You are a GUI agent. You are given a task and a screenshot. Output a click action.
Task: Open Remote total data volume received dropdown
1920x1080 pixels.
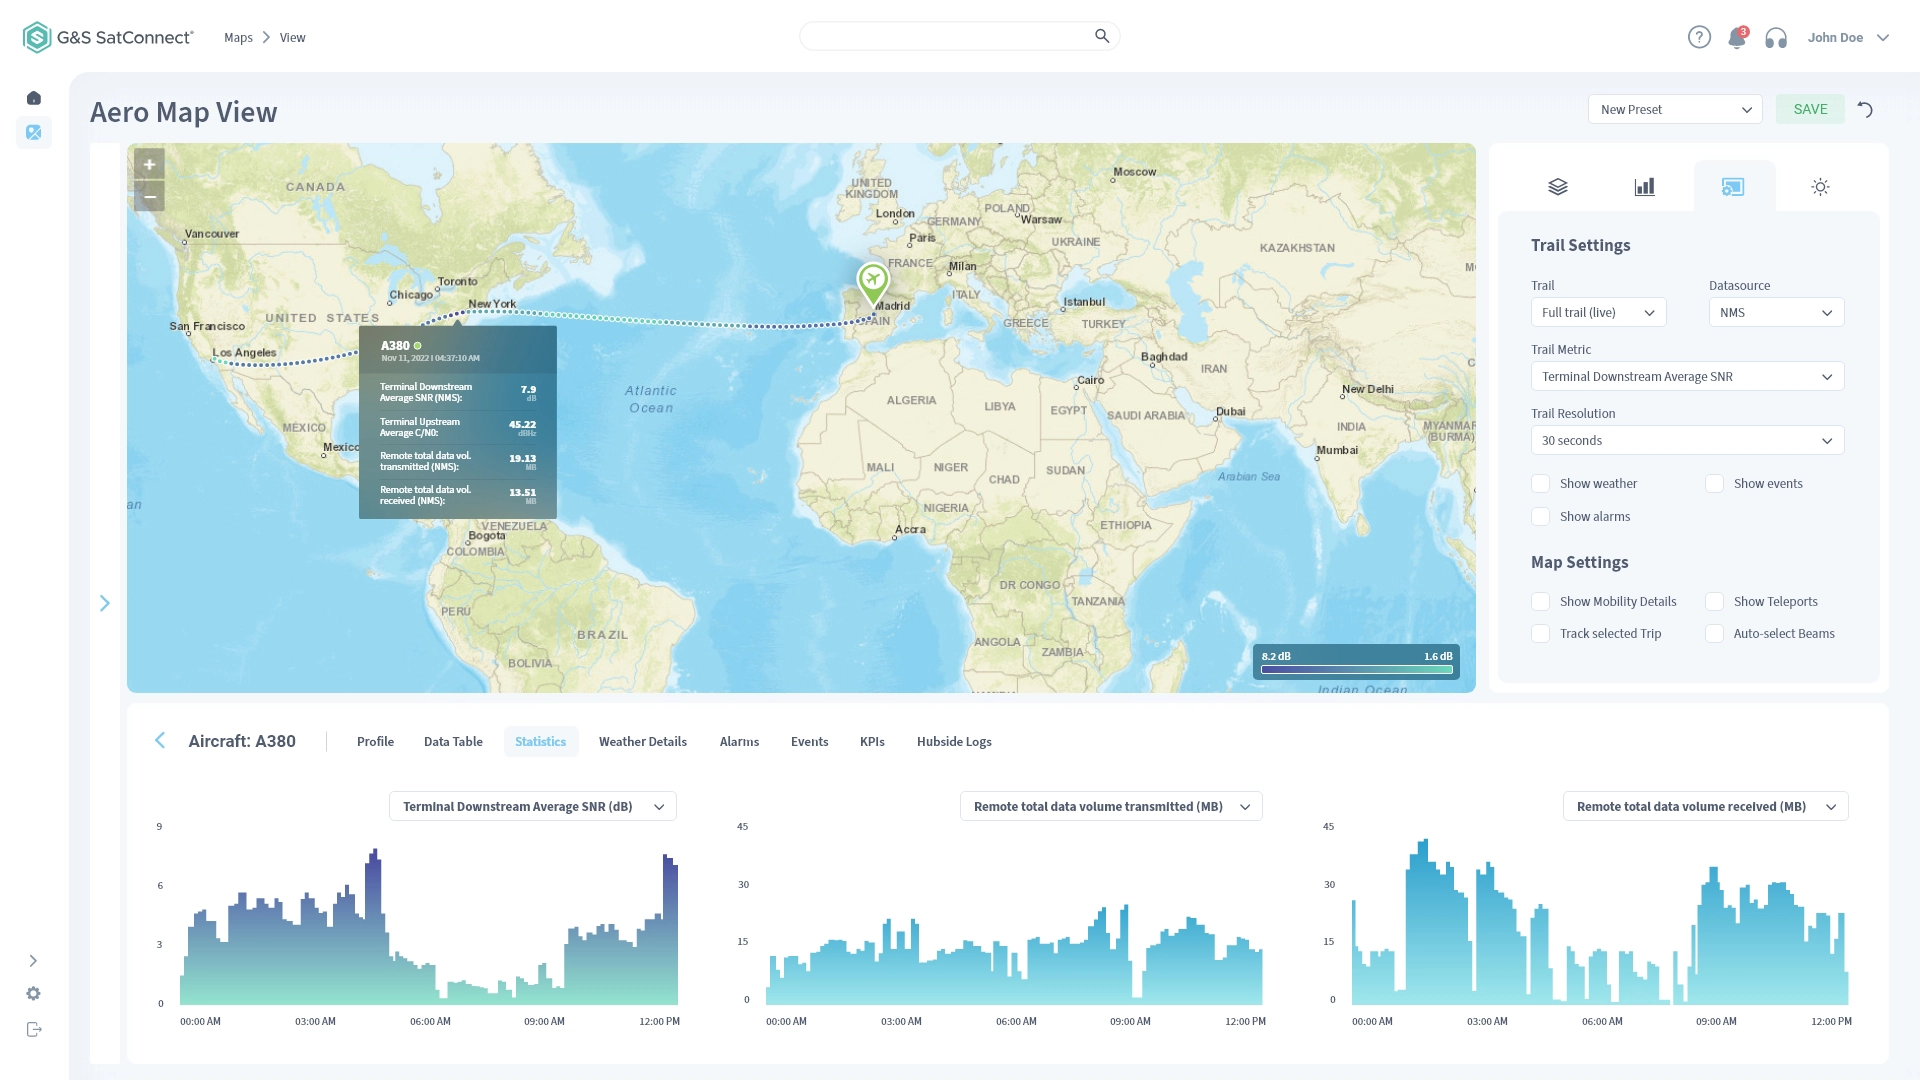[x=1705, y=806]
